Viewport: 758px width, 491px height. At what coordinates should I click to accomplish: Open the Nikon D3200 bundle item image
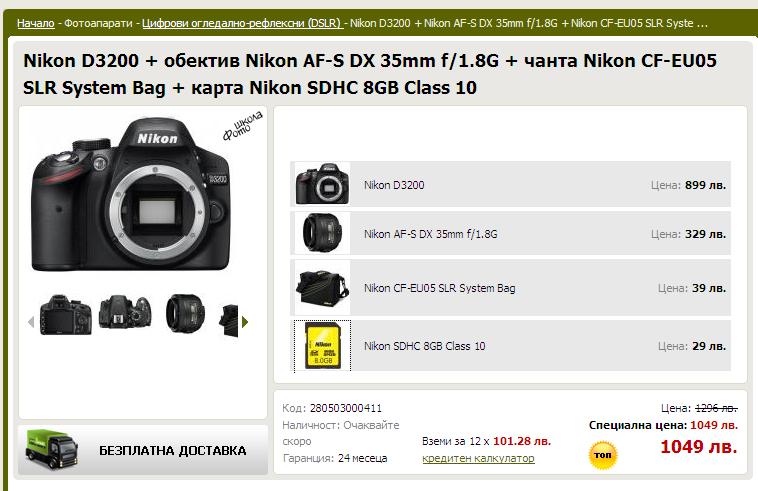322,184
